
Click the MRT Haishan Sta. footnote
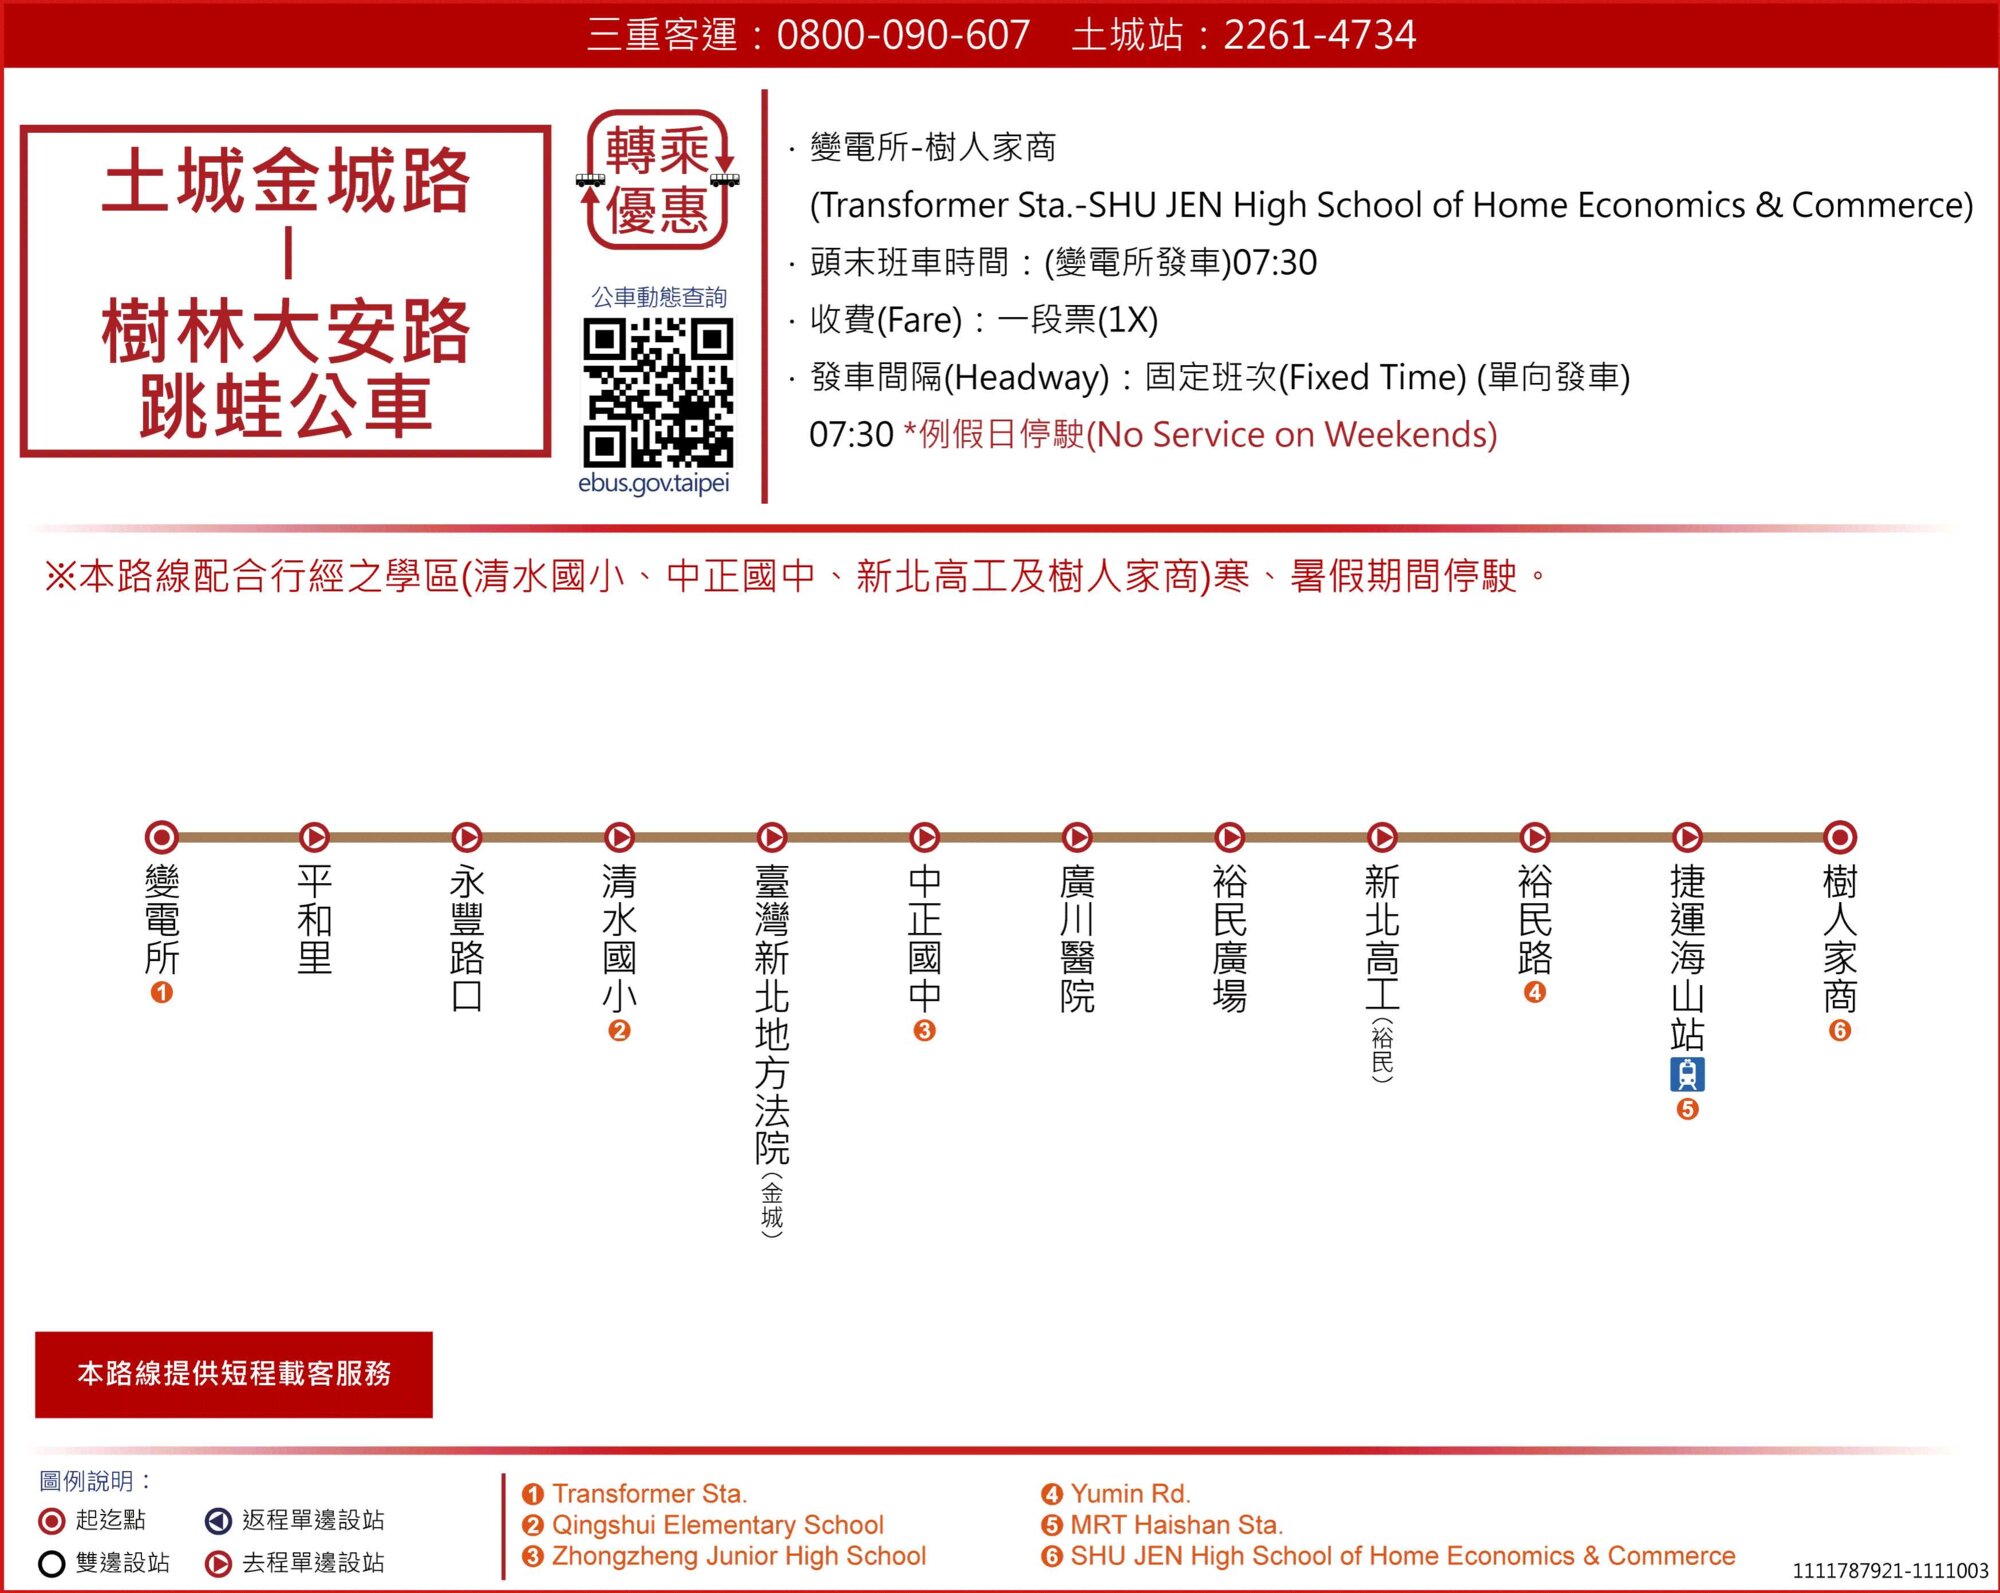point(1177,1525)
